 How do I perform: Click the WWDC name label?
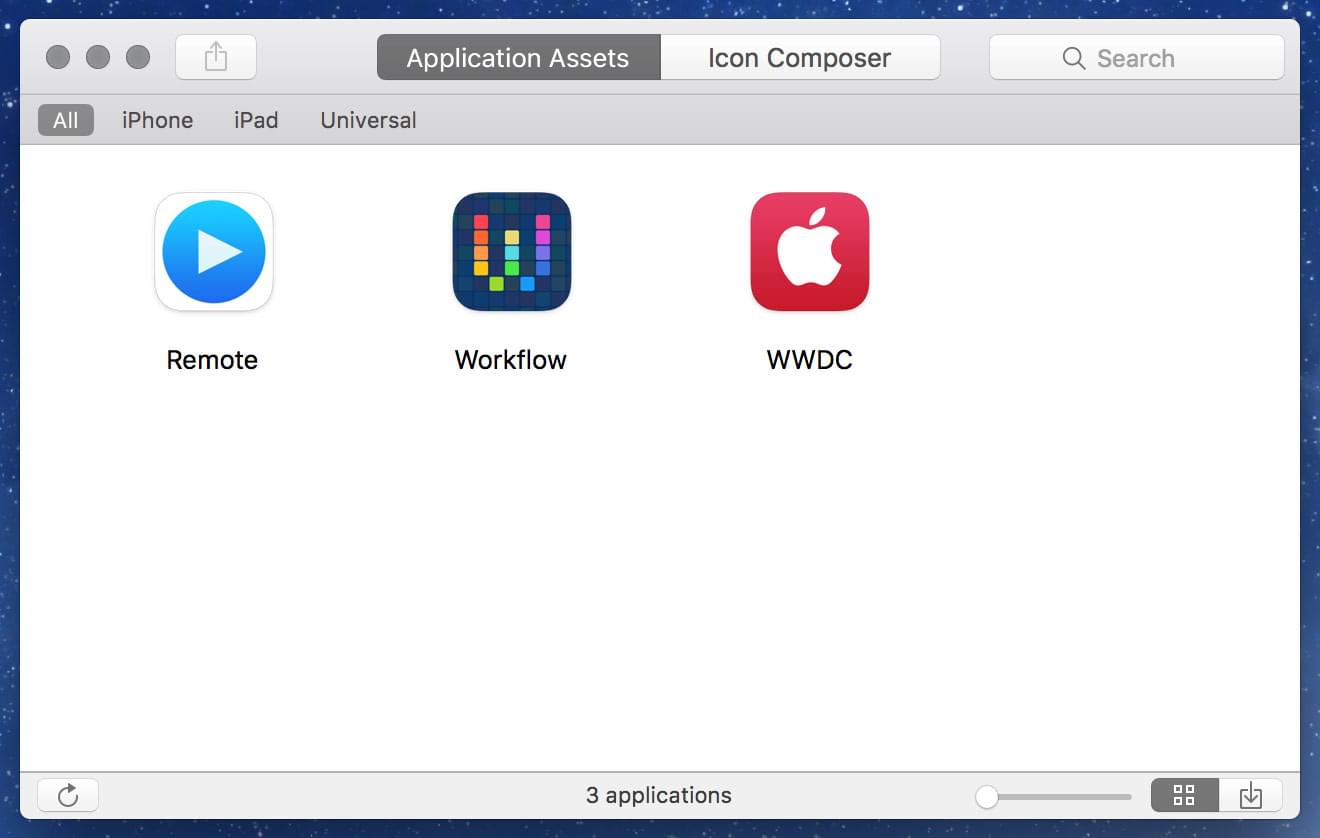click(809, 360)
